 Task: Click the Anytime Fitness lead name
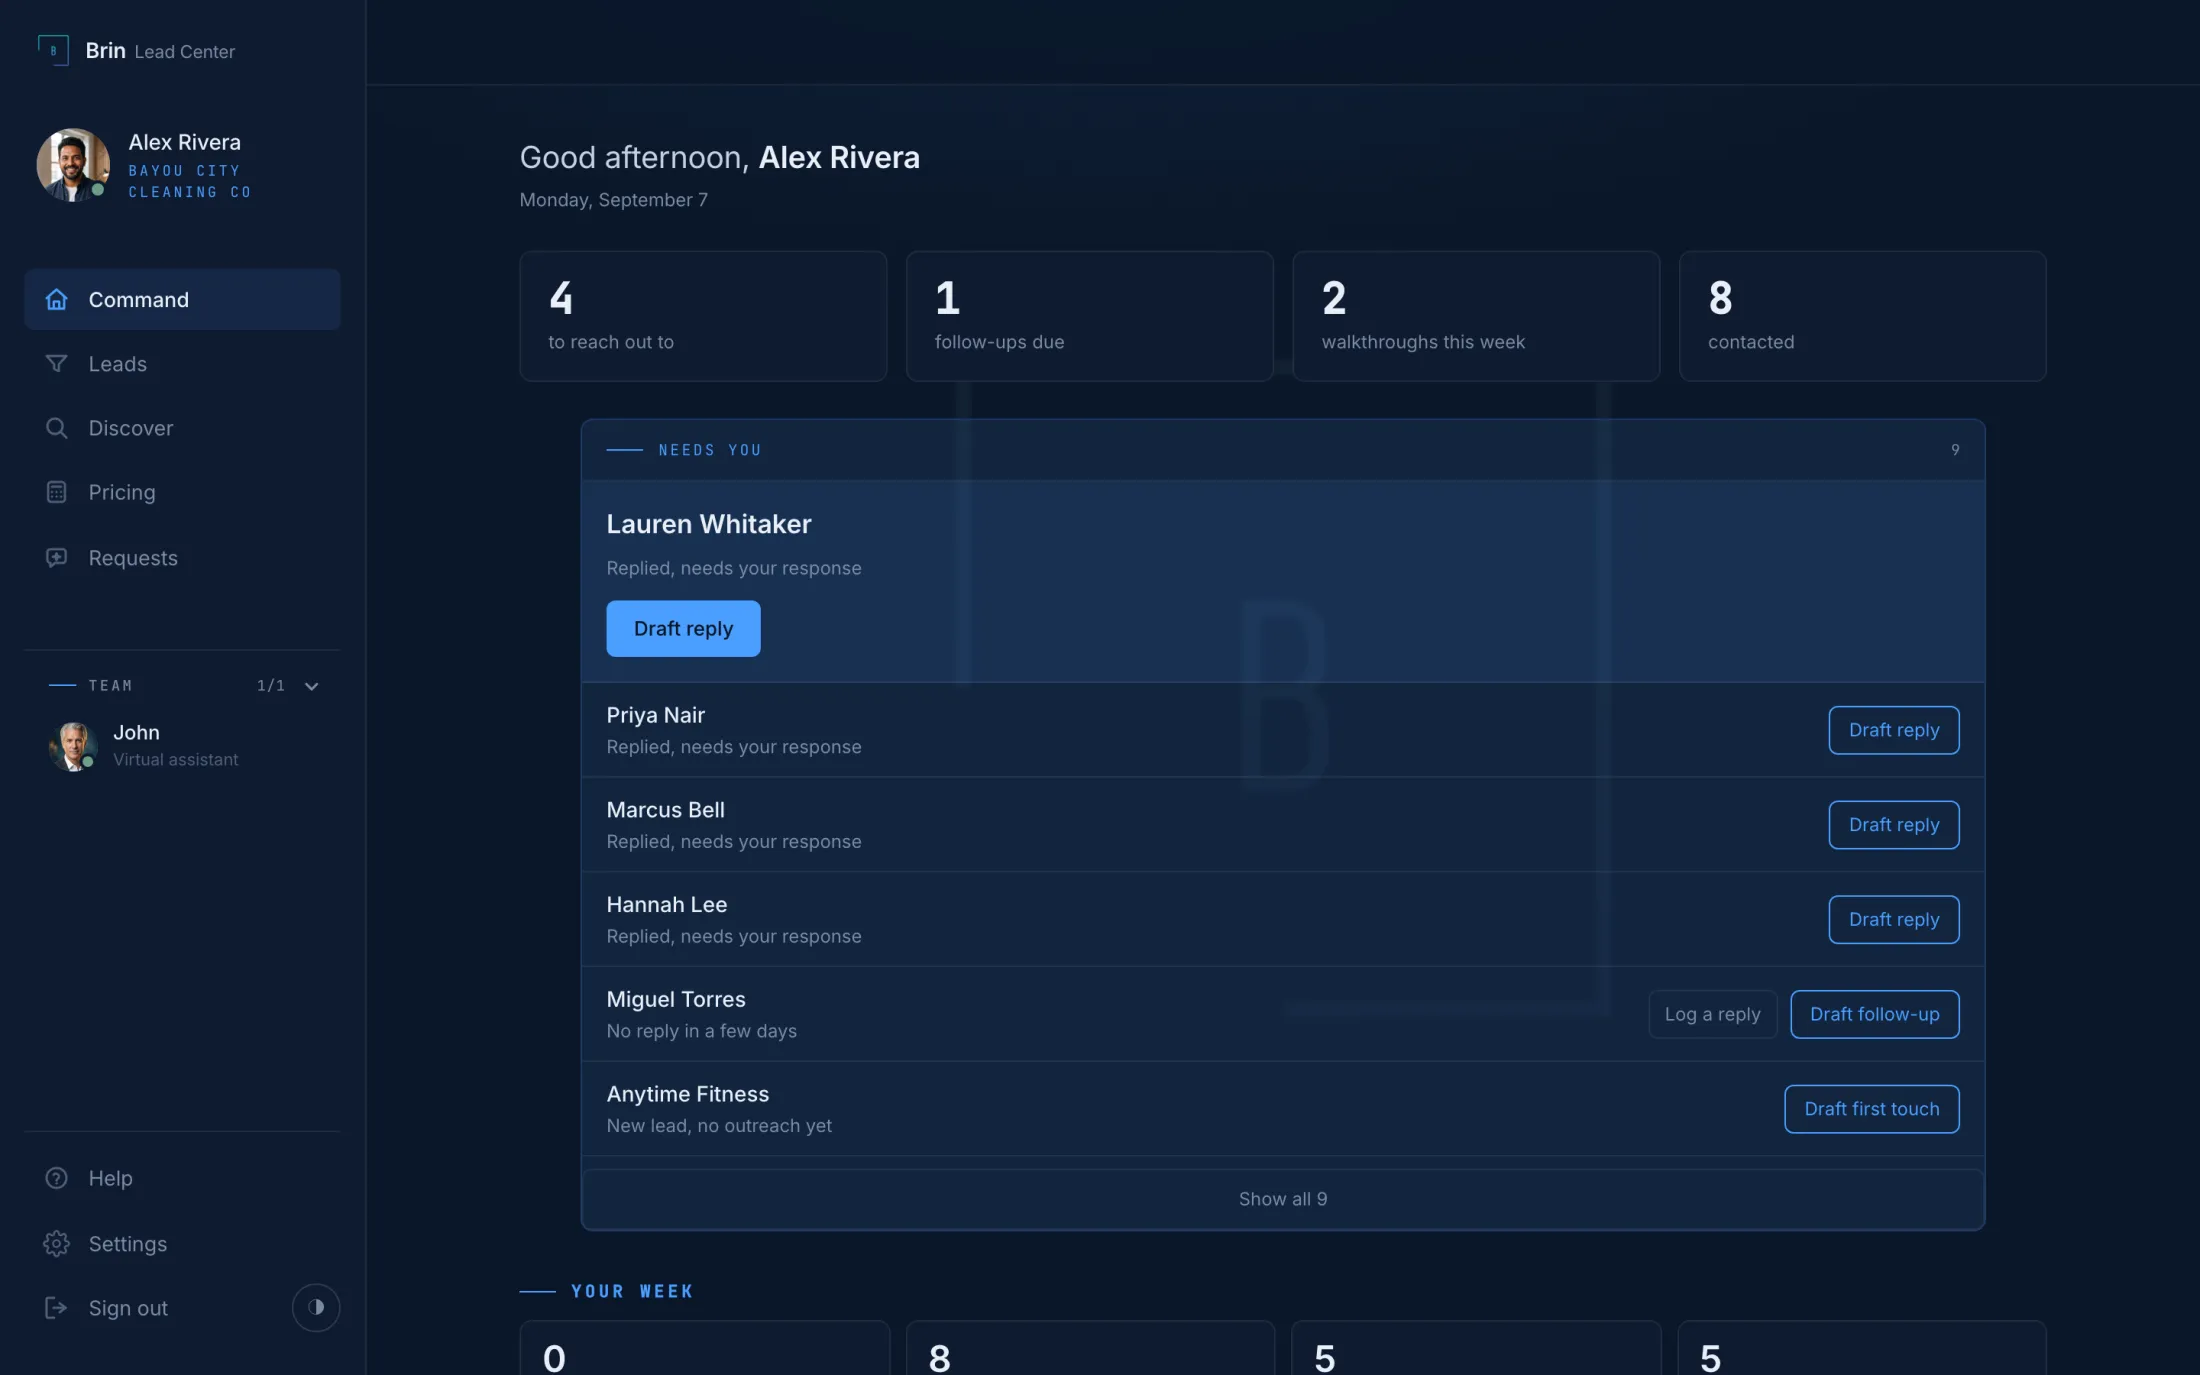(x=687, y=1094)
